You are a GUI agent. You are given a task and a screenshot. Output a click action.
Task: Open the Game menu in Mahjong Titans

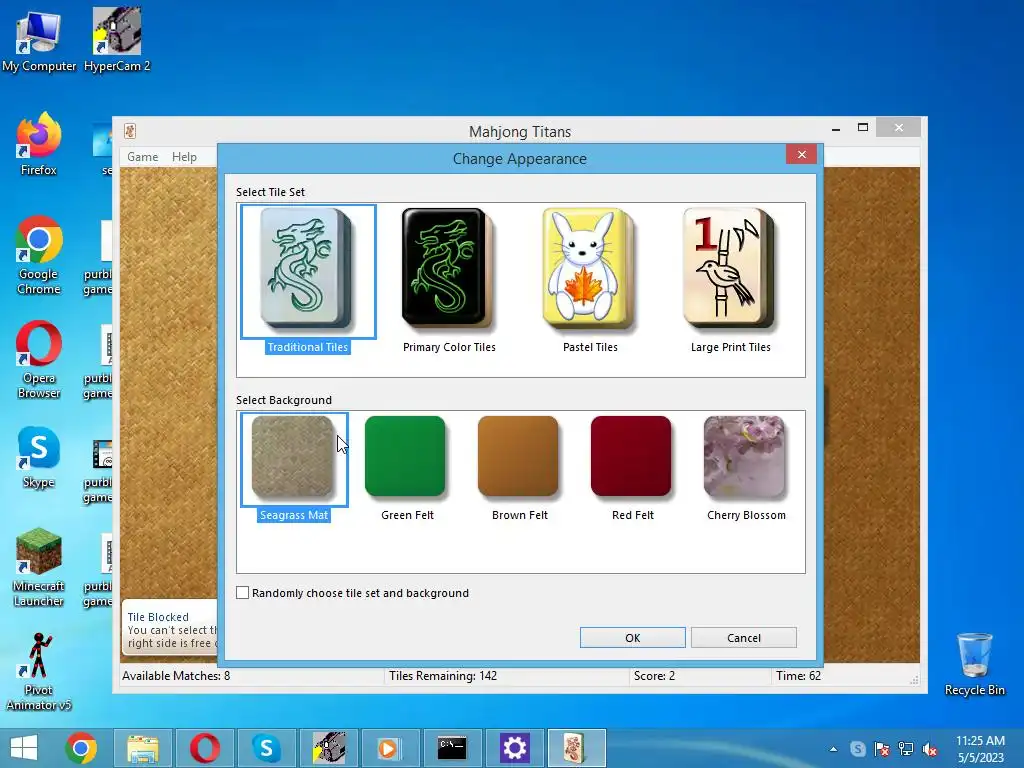(x=142, y=157)
